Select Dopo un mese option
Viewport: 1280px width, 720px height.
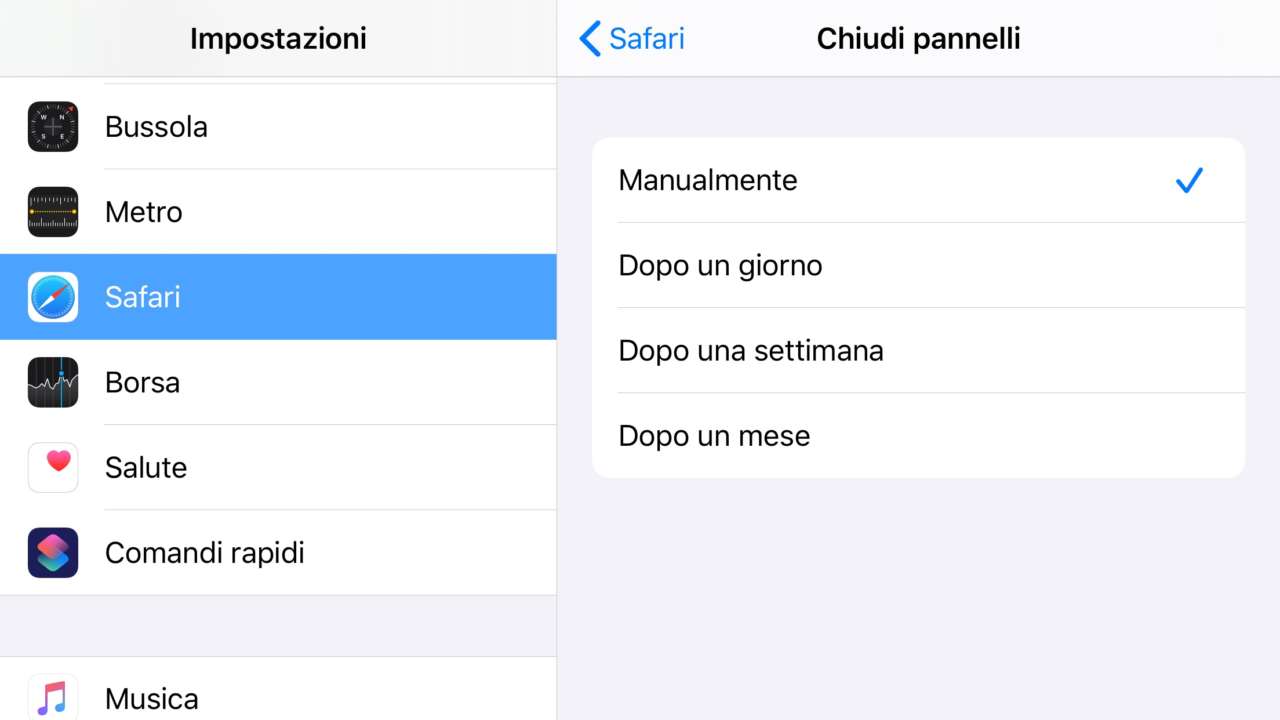(x=714, y=436)
